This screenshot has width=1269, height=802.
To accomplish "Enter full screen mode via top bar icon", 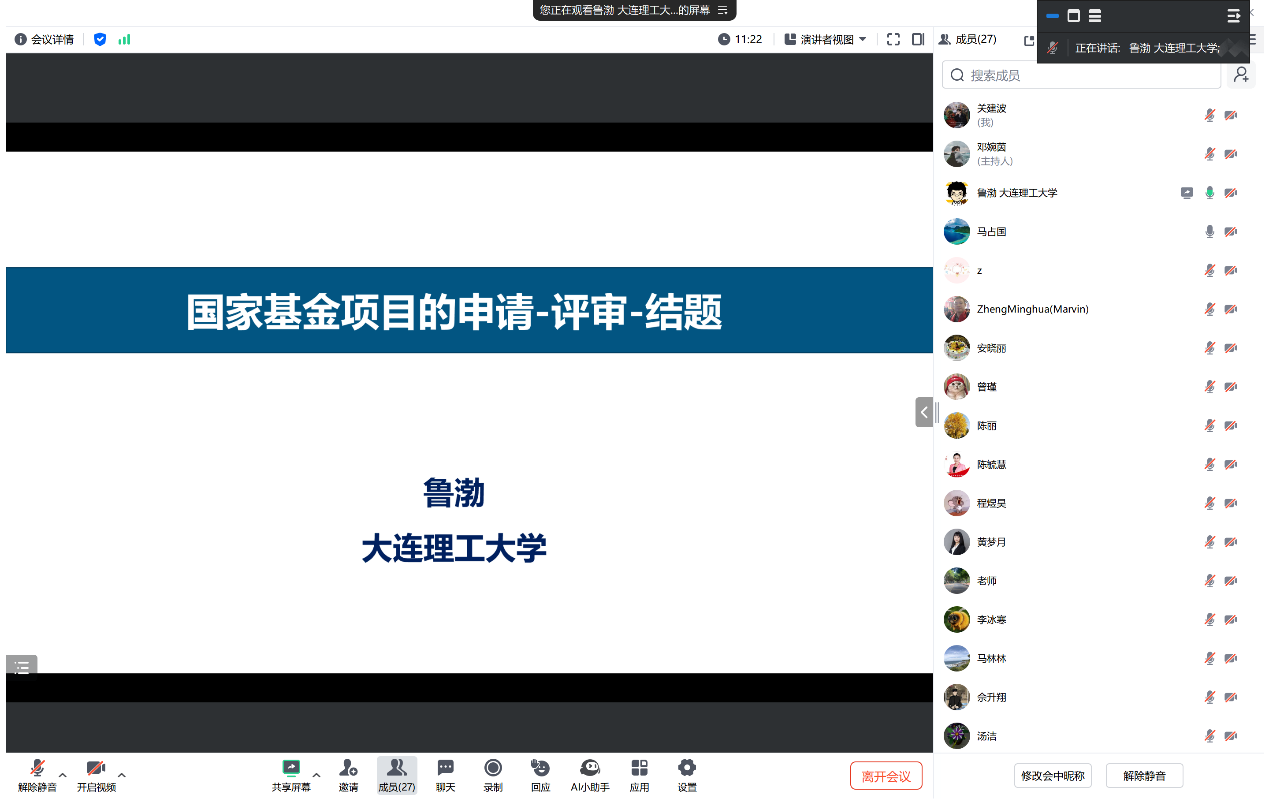I will click(x=893, y=40).
